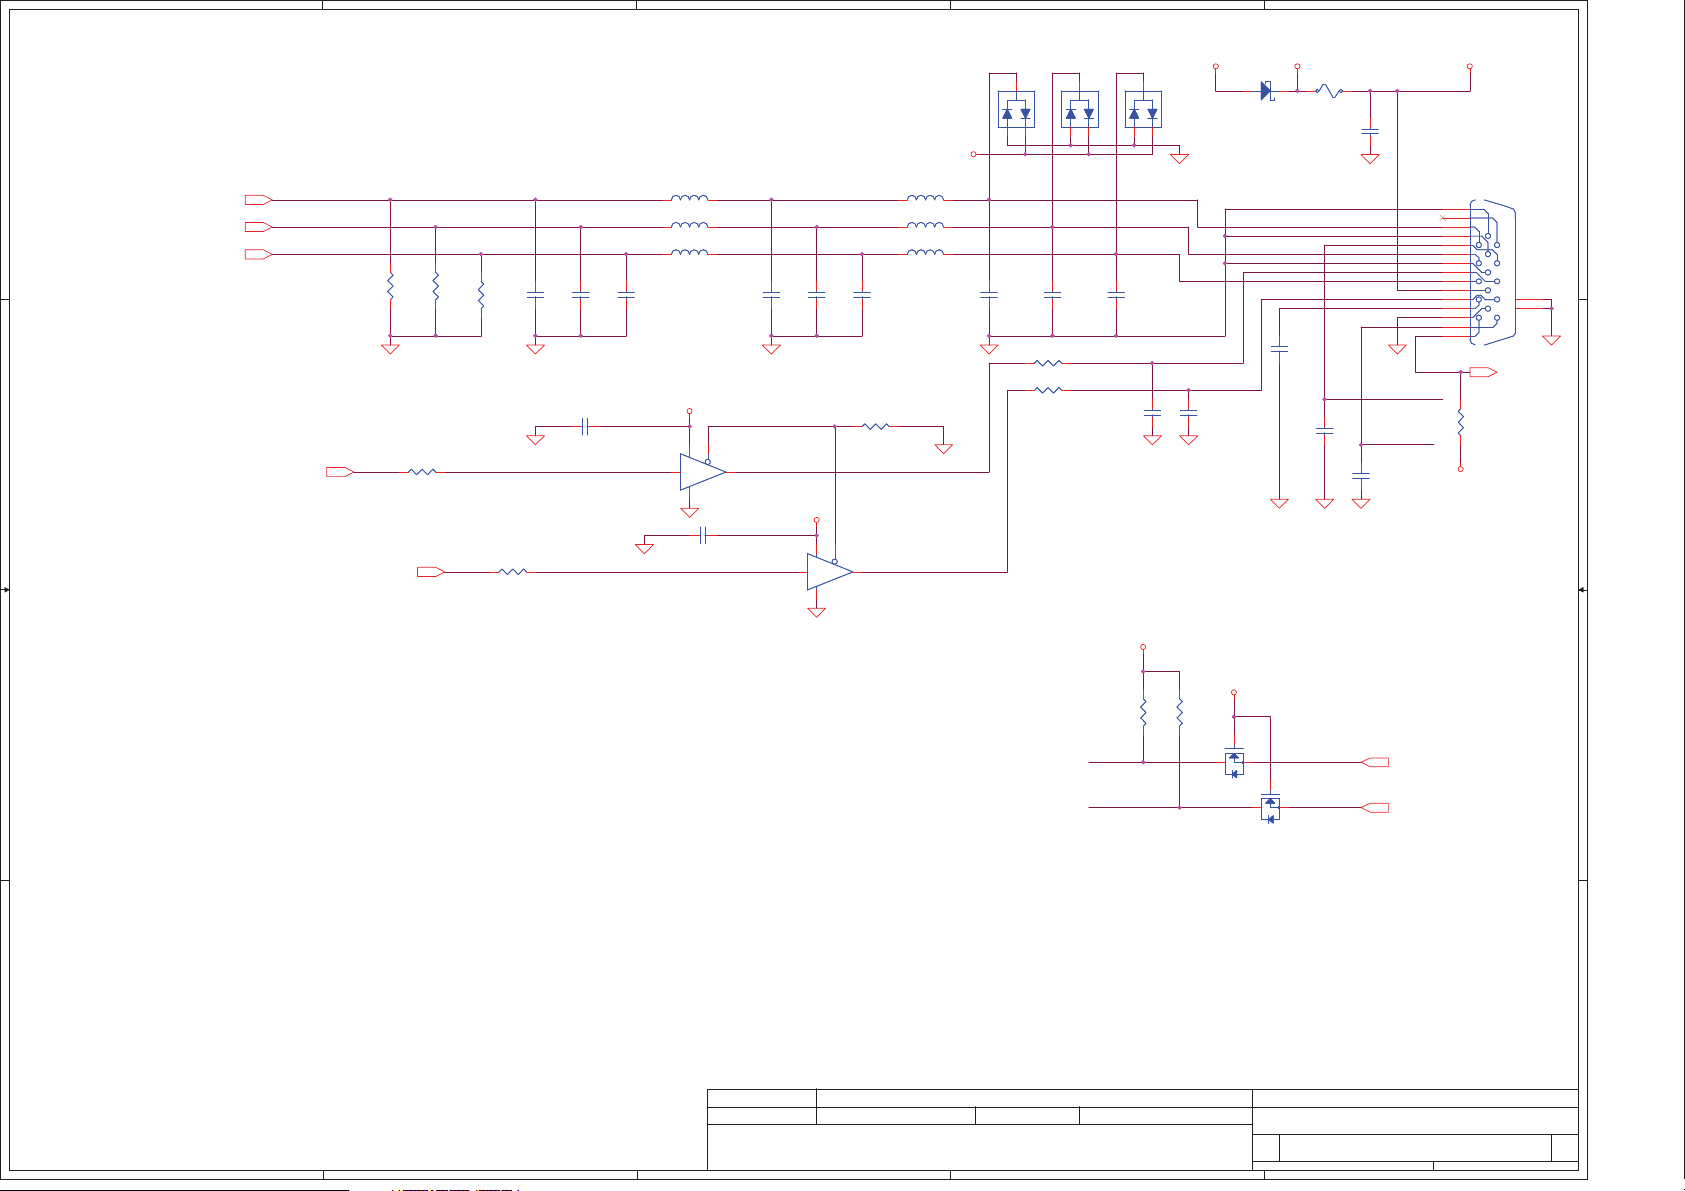The height and width of the screenshot is (1191, 1685).
Task: Select the upper MOSFET transistor symbol
Action: click(x=1234, y=762)
